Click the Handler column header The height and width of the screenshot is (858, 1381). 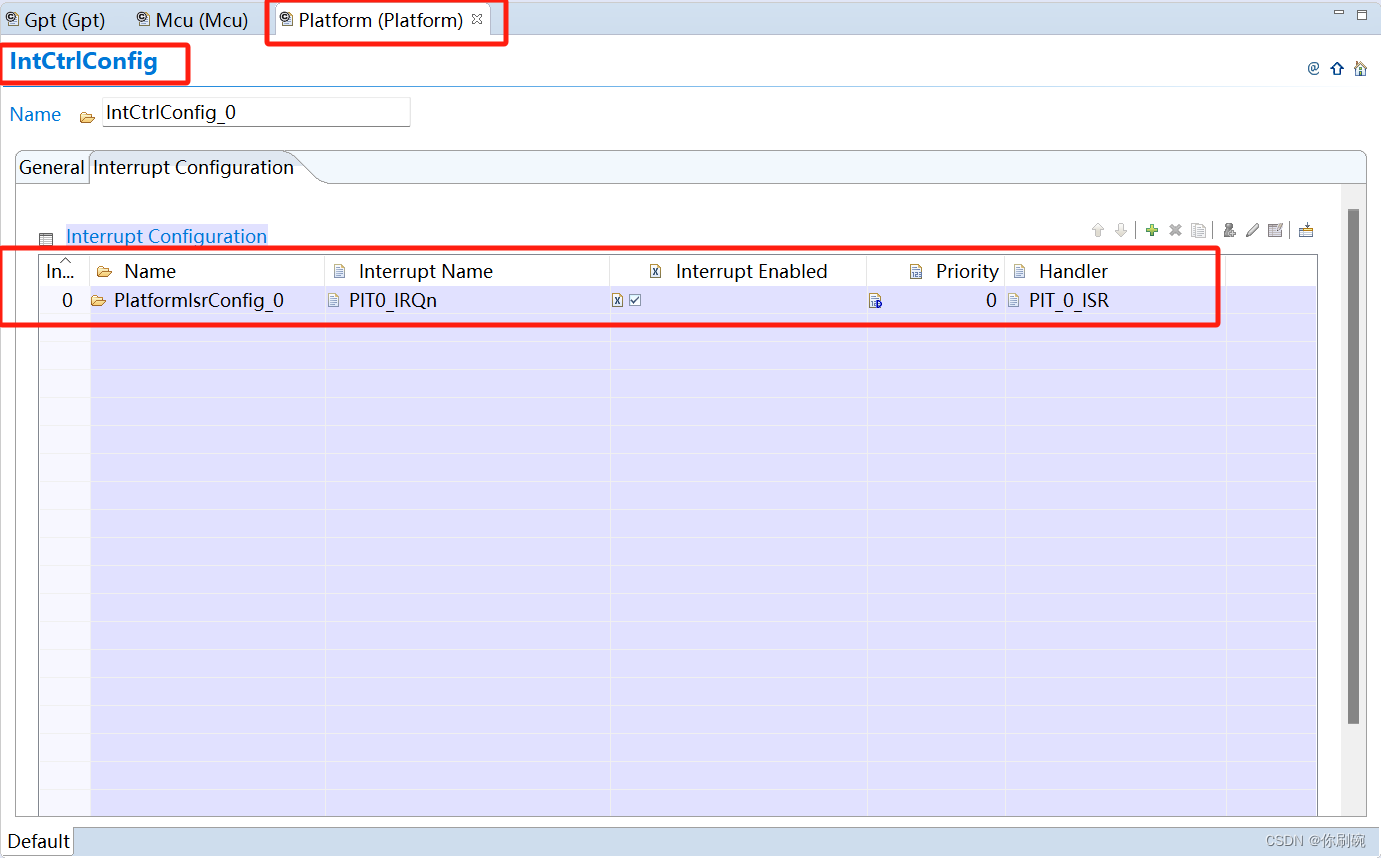1115,271
